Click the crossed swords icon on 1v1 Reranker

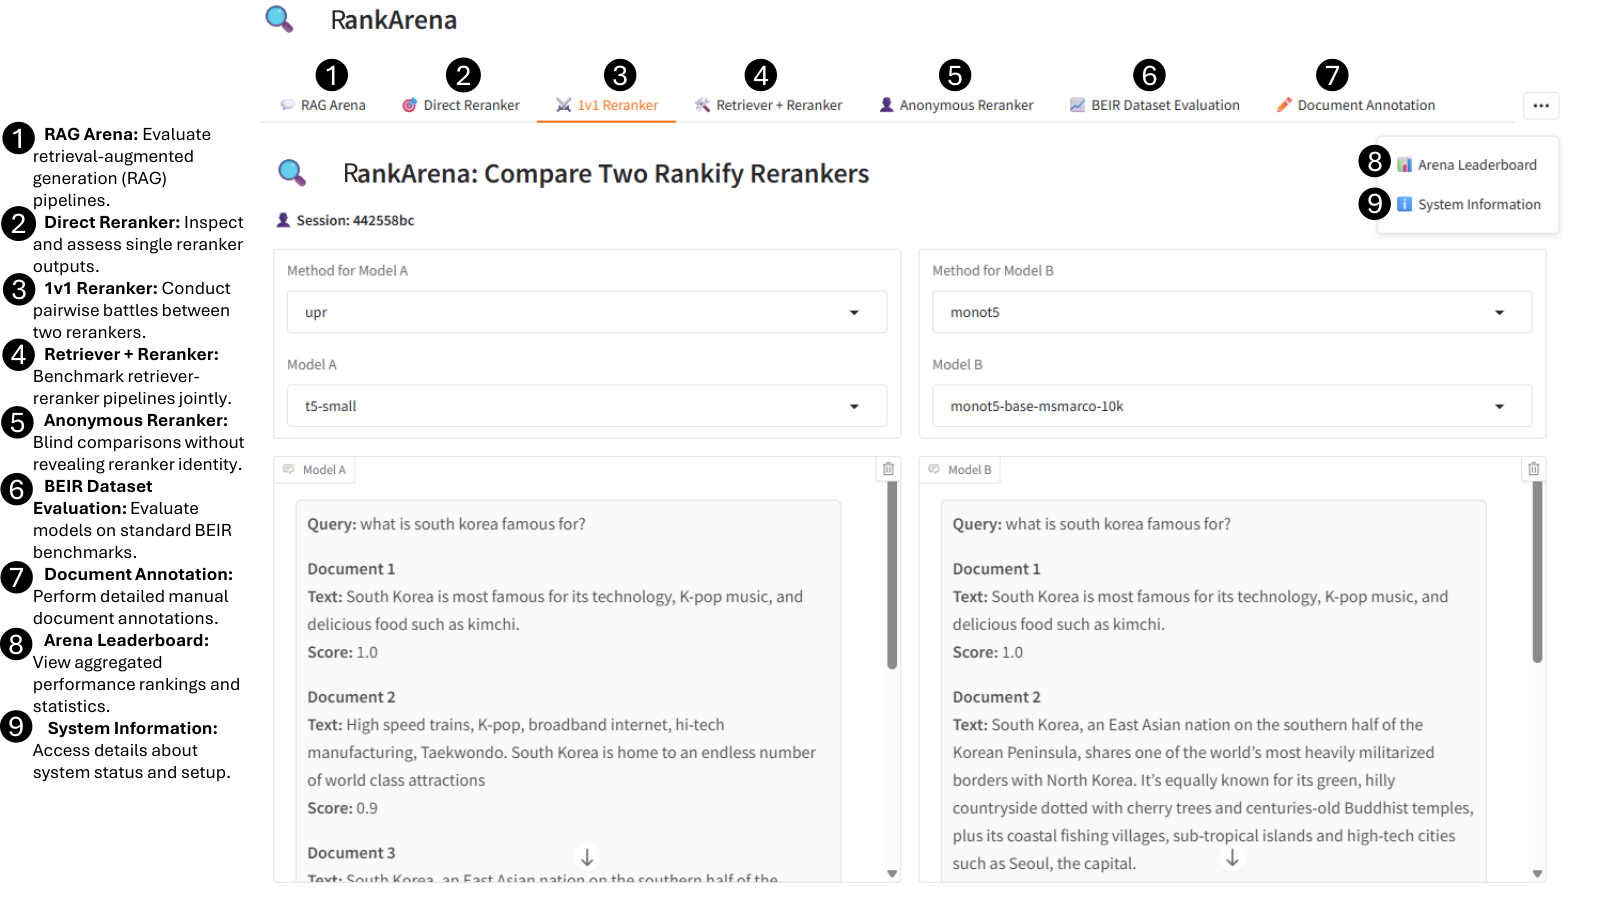pyautogui.click(x=564, y=105)
